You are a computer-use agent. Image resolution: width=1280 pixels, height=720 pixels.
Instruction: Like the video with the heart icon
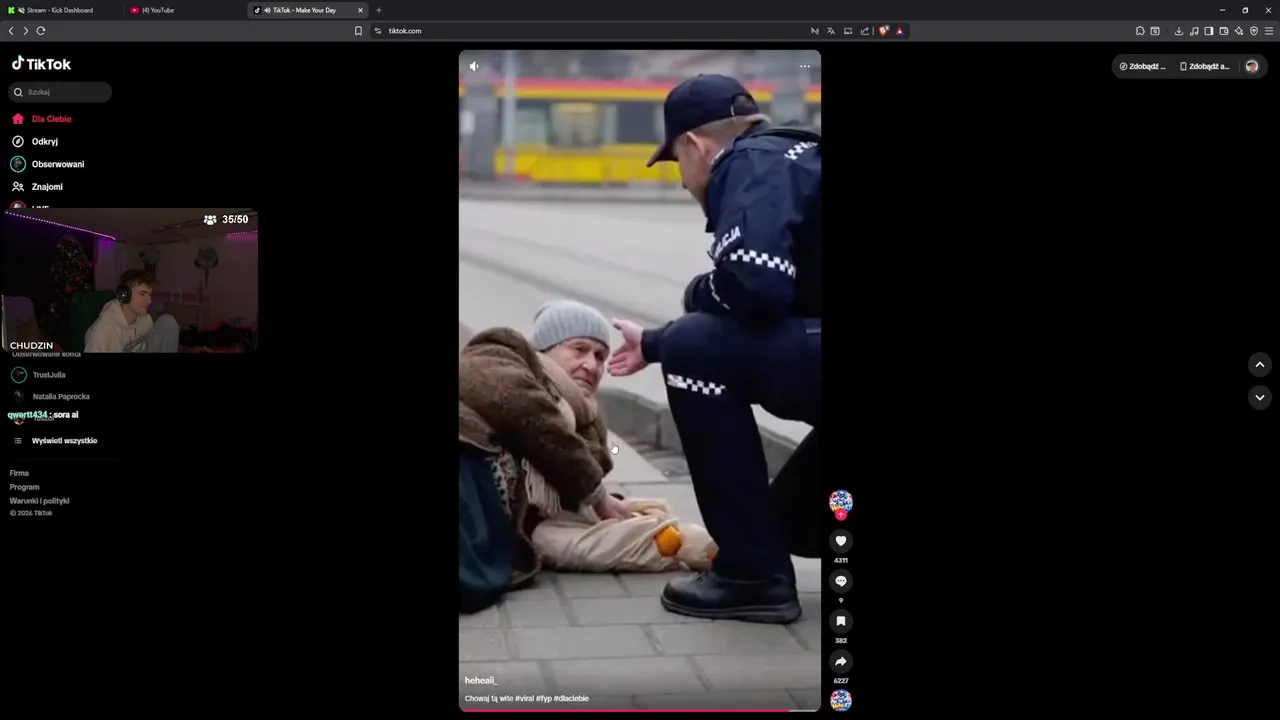[x=841, y=541]
